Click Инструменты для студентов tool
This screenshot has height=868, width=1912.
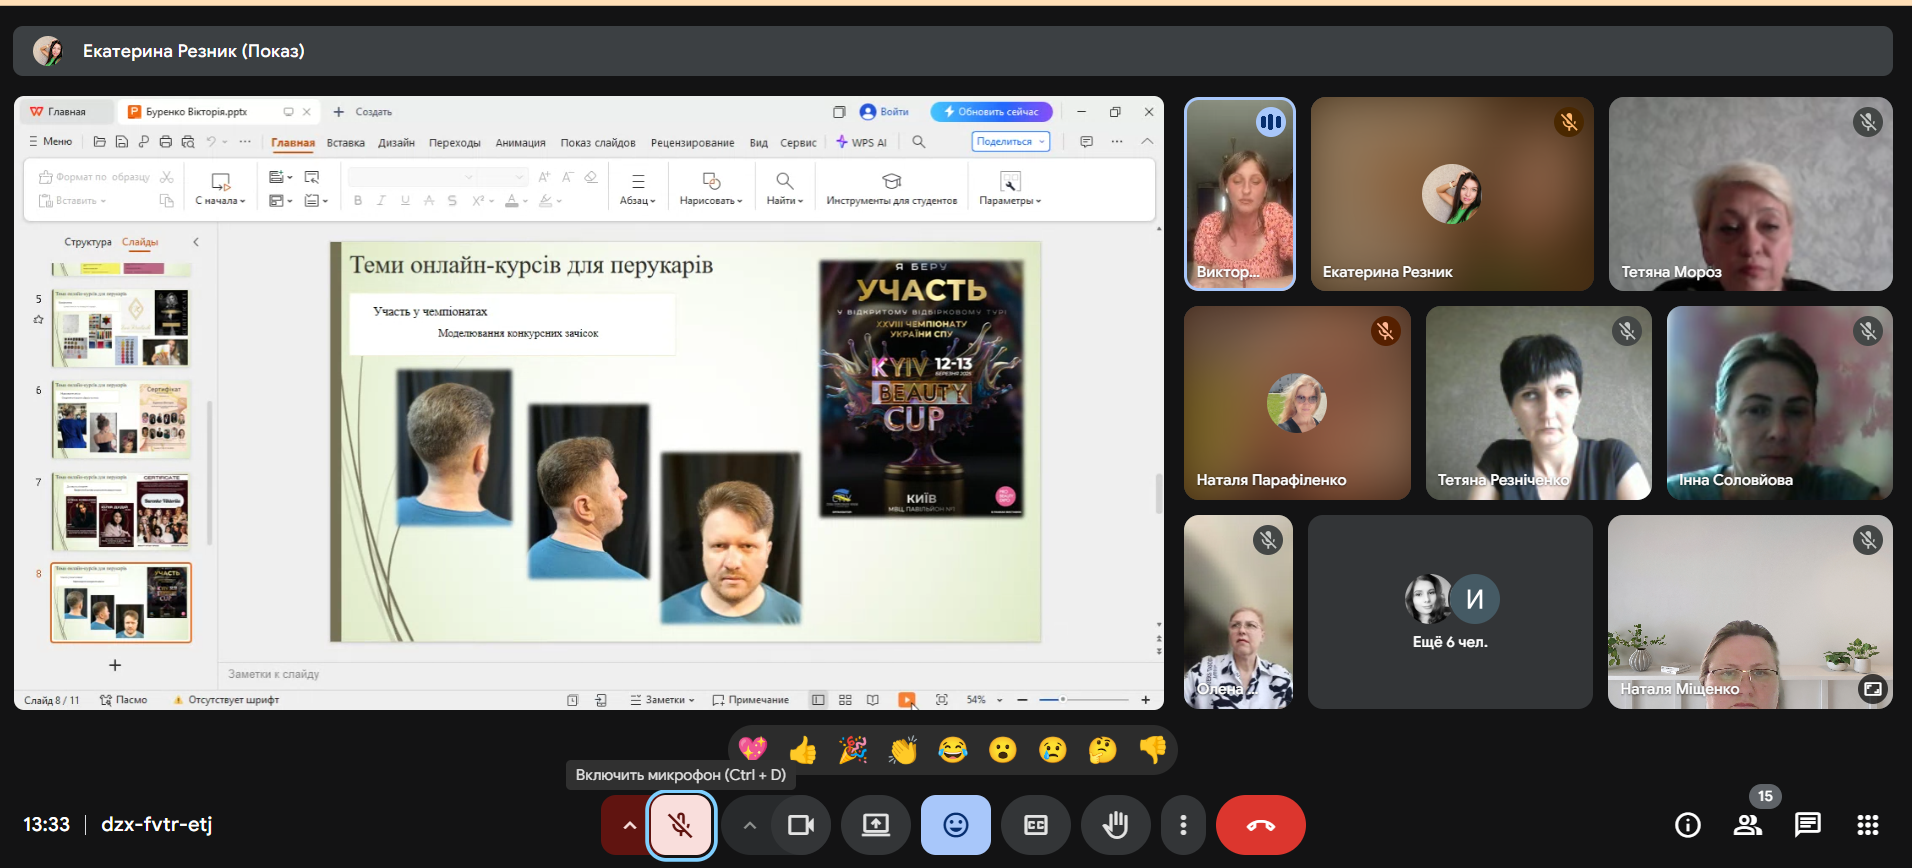coord(892,188)
